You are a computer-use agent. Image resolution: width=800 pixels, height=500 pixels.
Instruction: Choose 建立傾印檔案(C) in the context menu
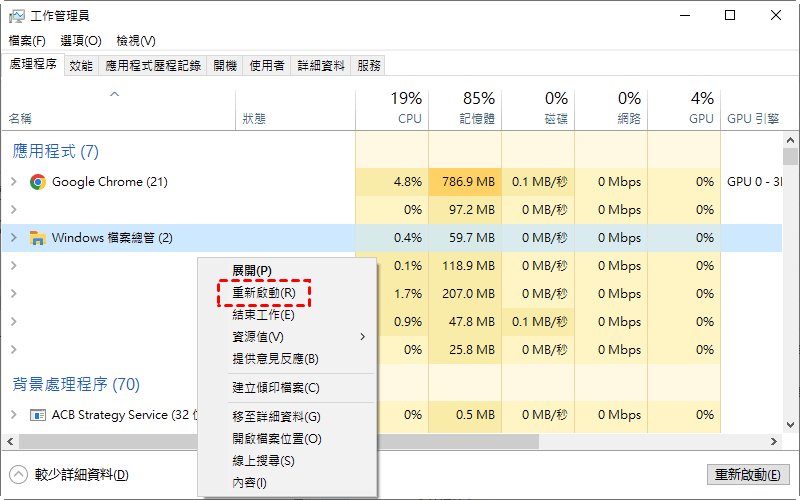click(x=287, y=388)
